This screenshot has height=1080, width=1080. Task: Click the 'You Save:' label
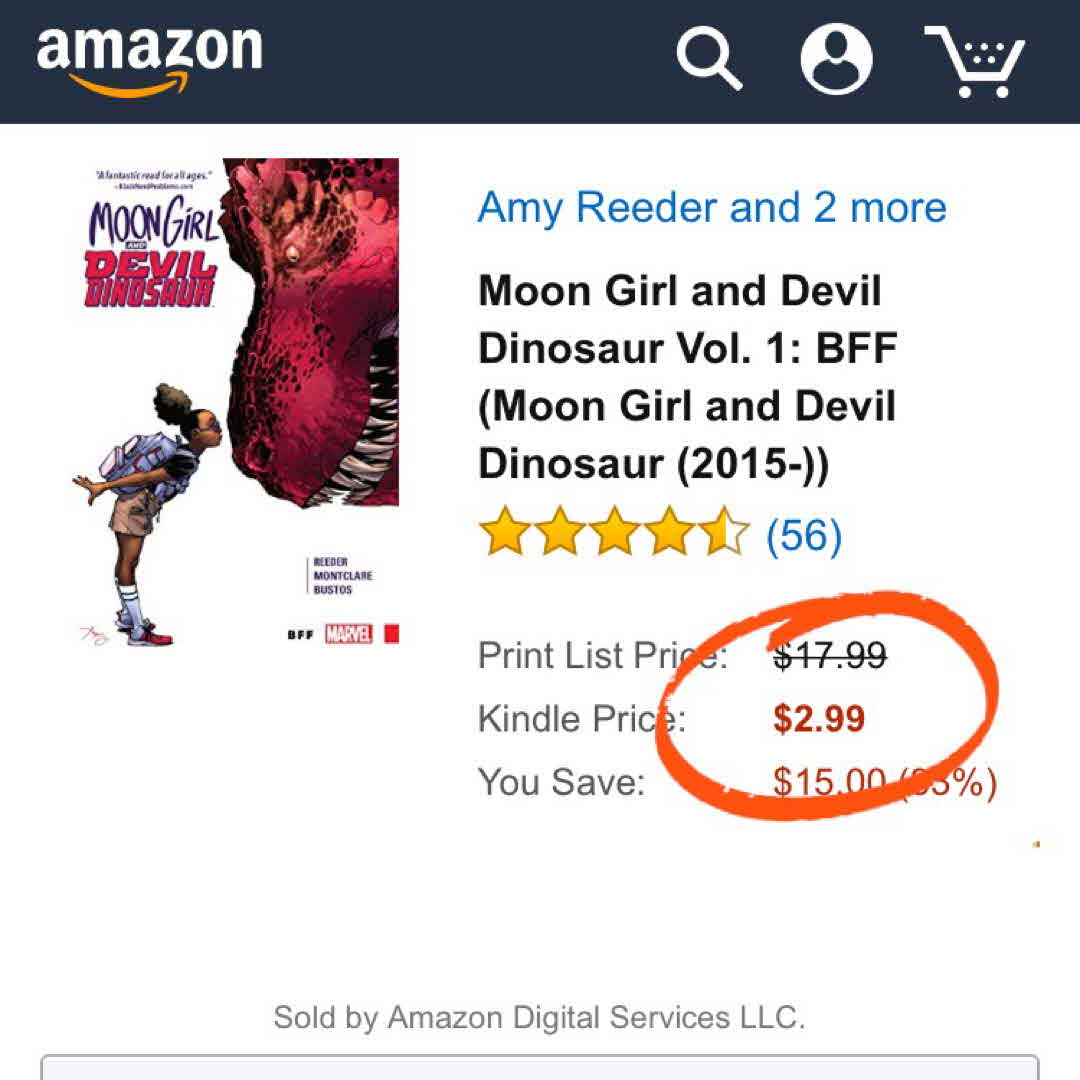click(x=561, y=781)
